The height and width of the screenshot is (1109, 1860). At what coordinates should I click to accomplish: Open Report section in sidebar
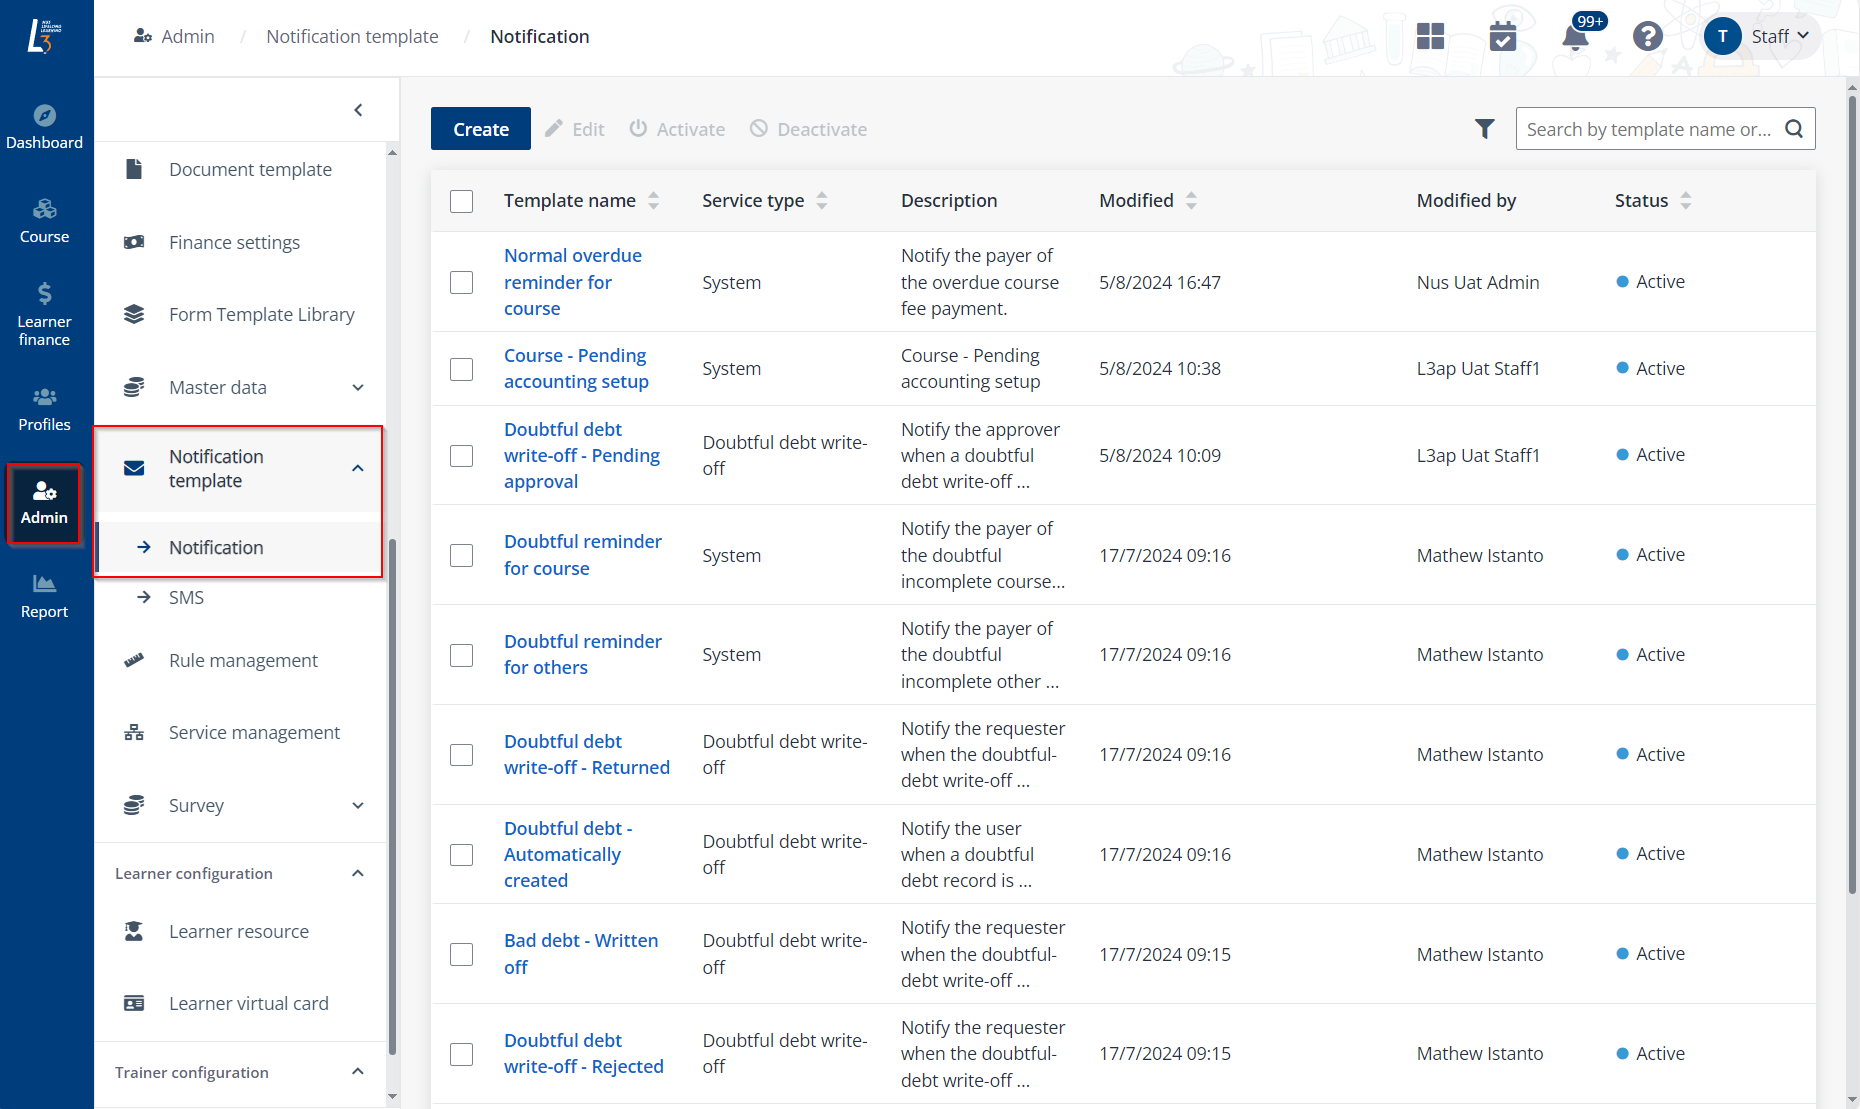pos(45,596)
